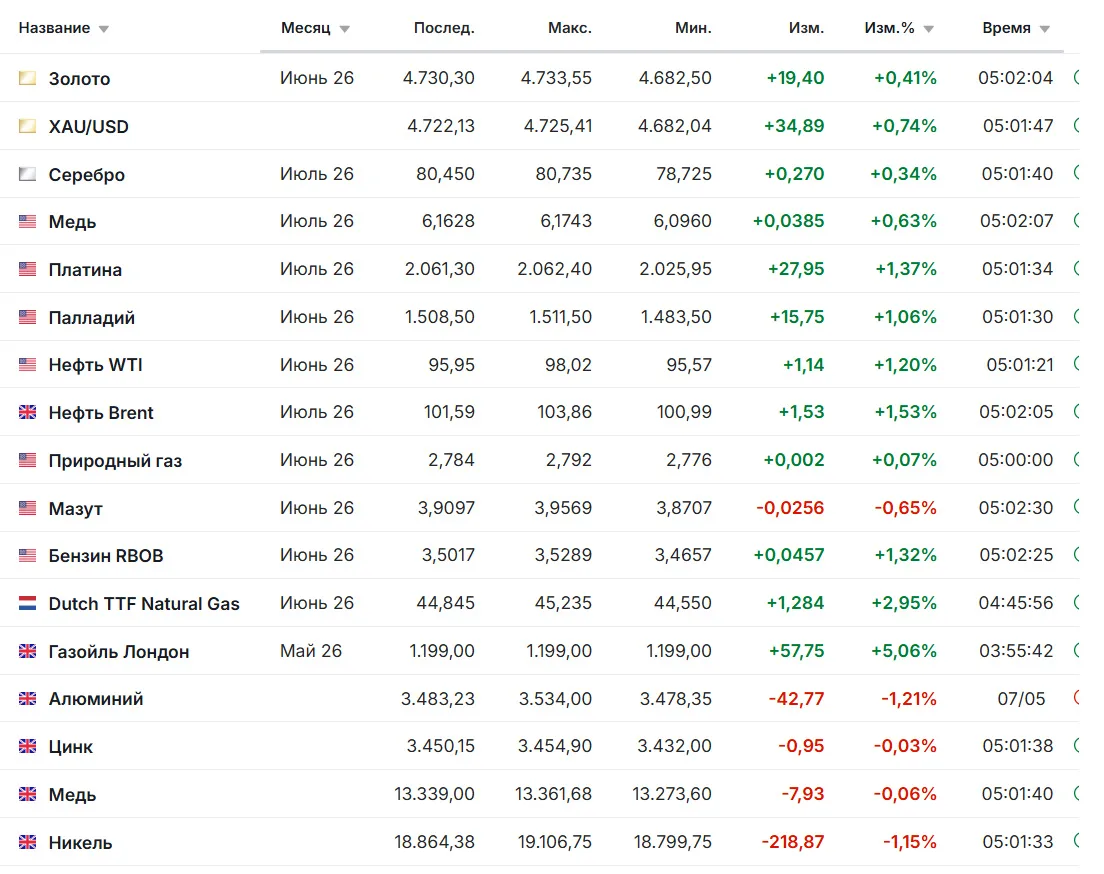The image size is (1104, 874).
Task: Click the US flag icon beside Платина
Action: [27, 269]
